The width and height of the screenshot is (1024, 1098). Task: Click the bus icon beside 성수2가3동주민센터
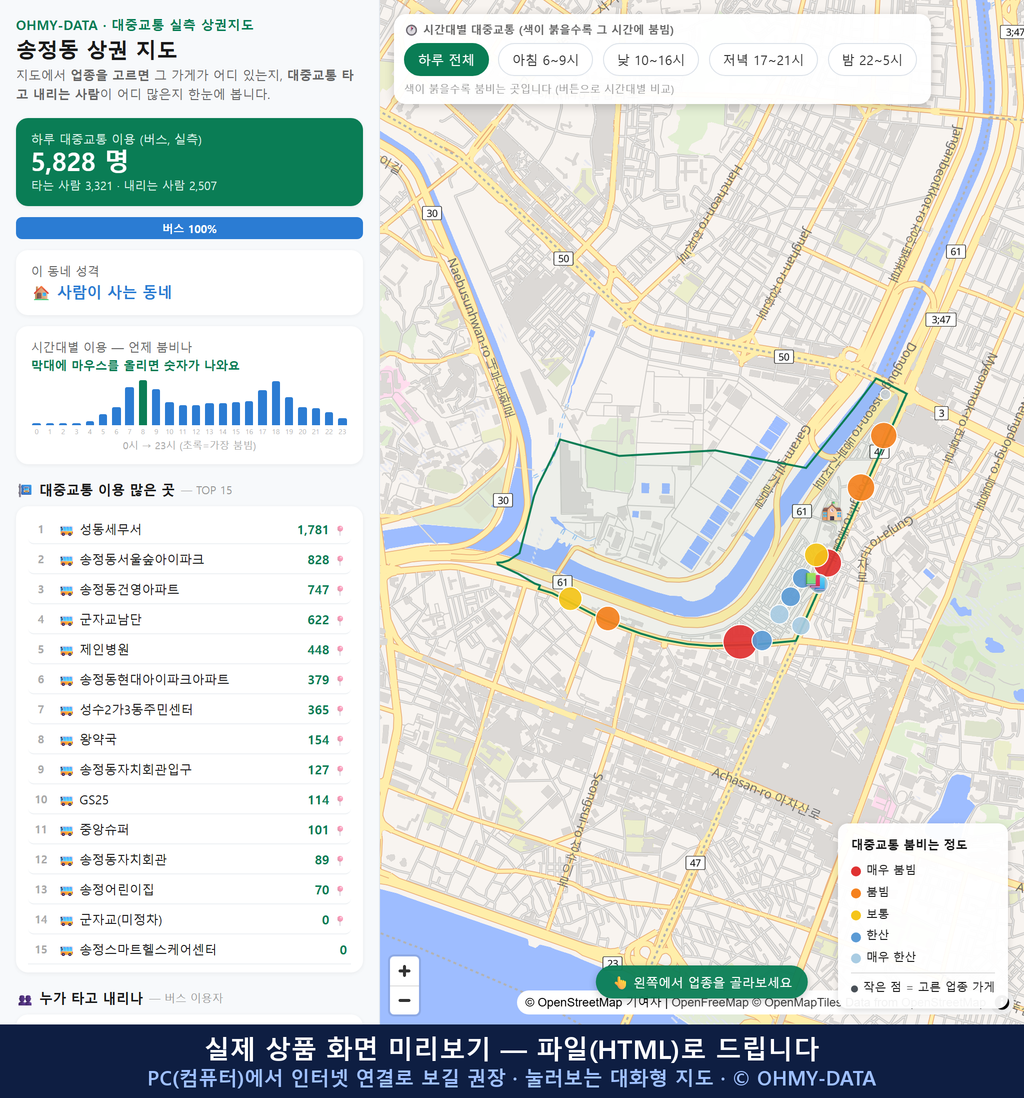[x=66, y=710]
